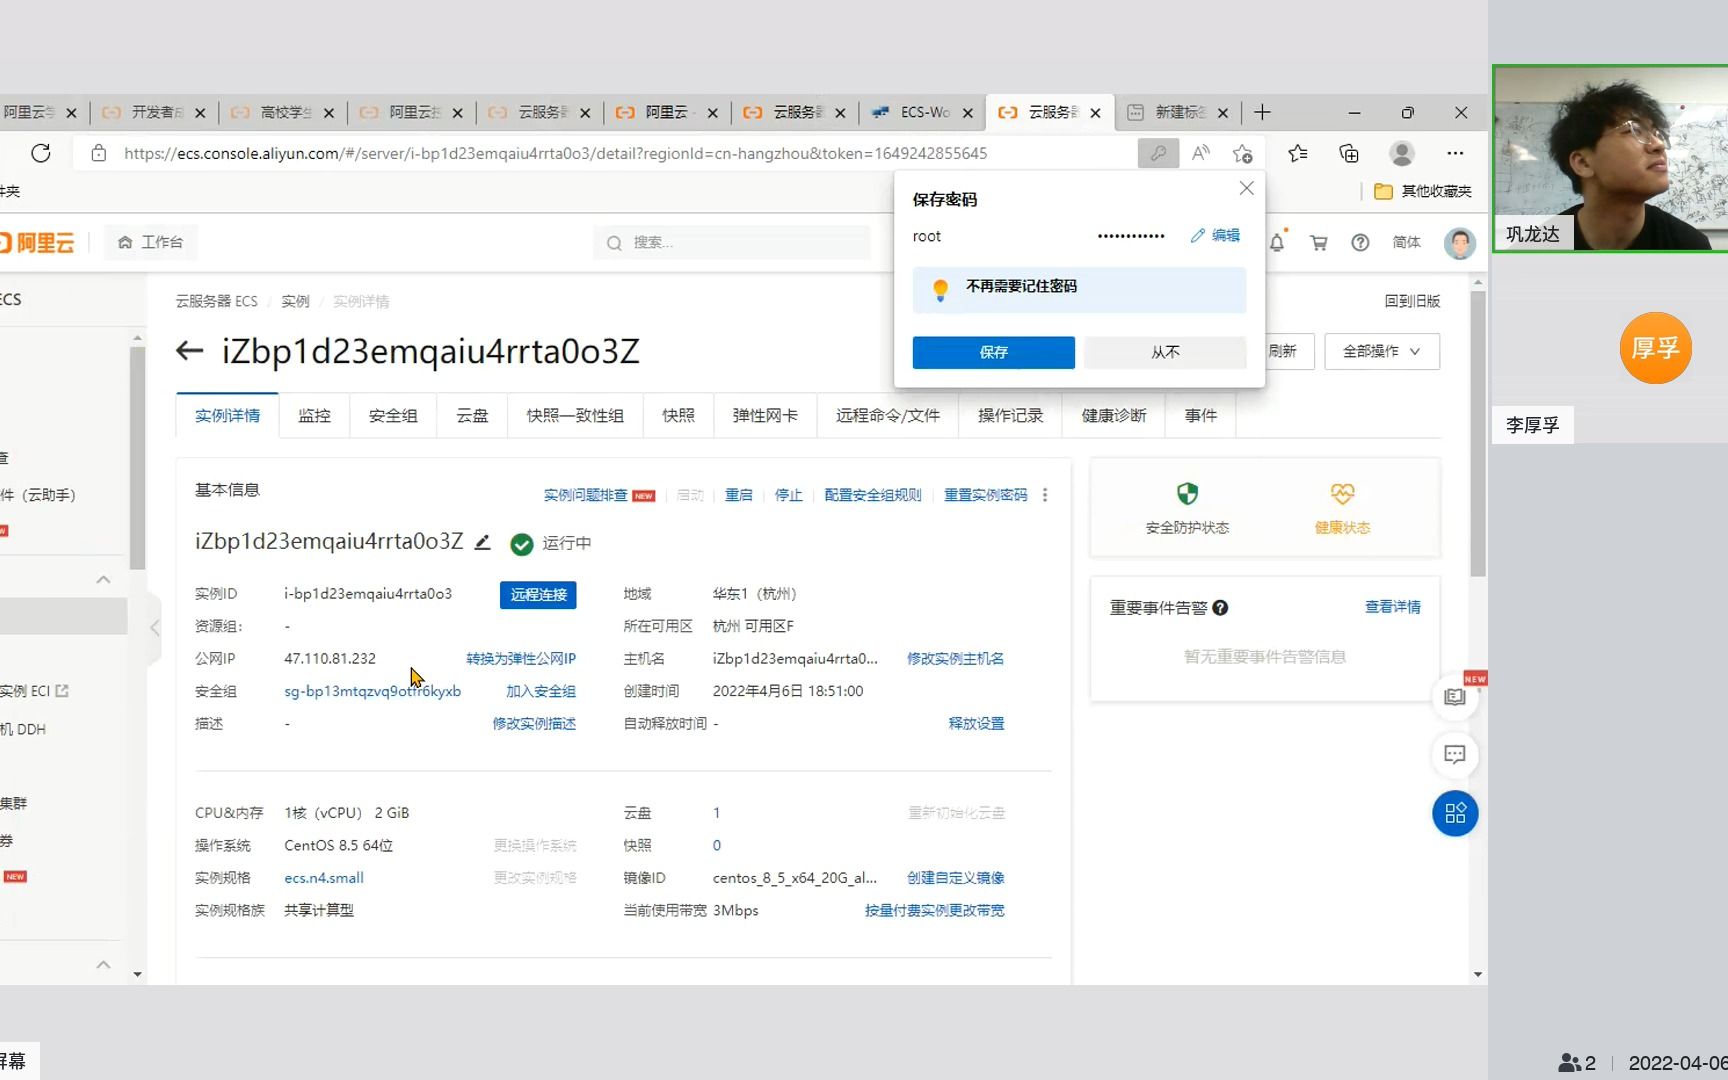The width and height of the screenshot is (1728, 1080).
Task: Click 回到旧版 link
Action: pos(1412,301)
